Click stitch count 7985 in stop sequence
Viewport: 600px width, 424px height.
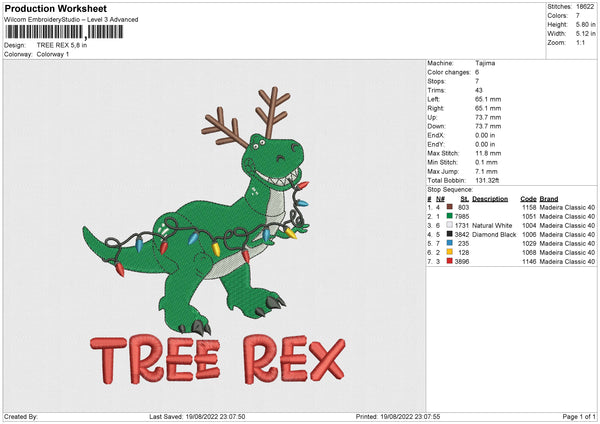(462, 217)
